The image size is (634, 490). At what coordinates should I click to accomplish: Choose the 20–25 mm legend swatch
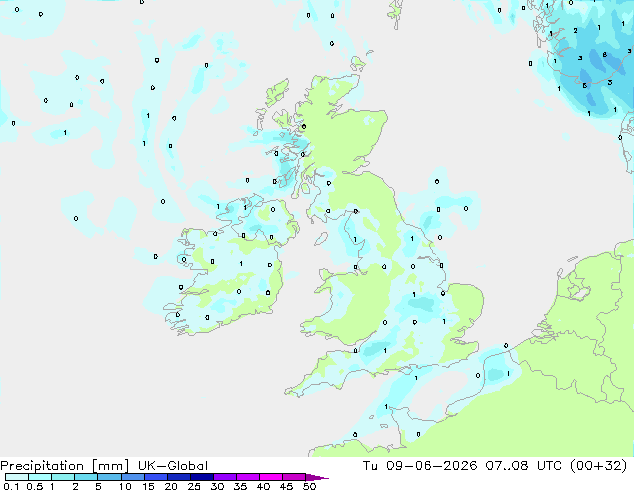coord(179,477)
